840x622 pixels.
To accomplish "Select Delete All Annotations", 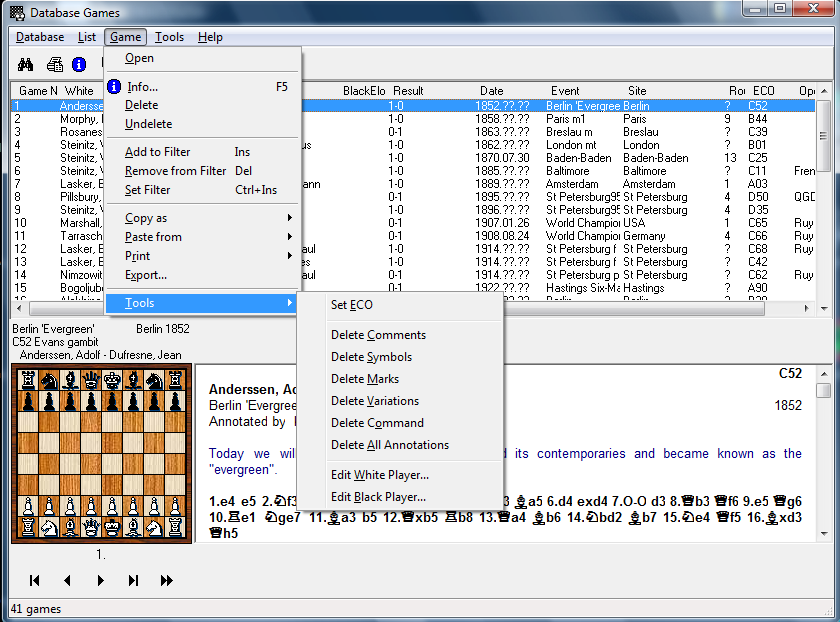I will click(x=390, y=445).
